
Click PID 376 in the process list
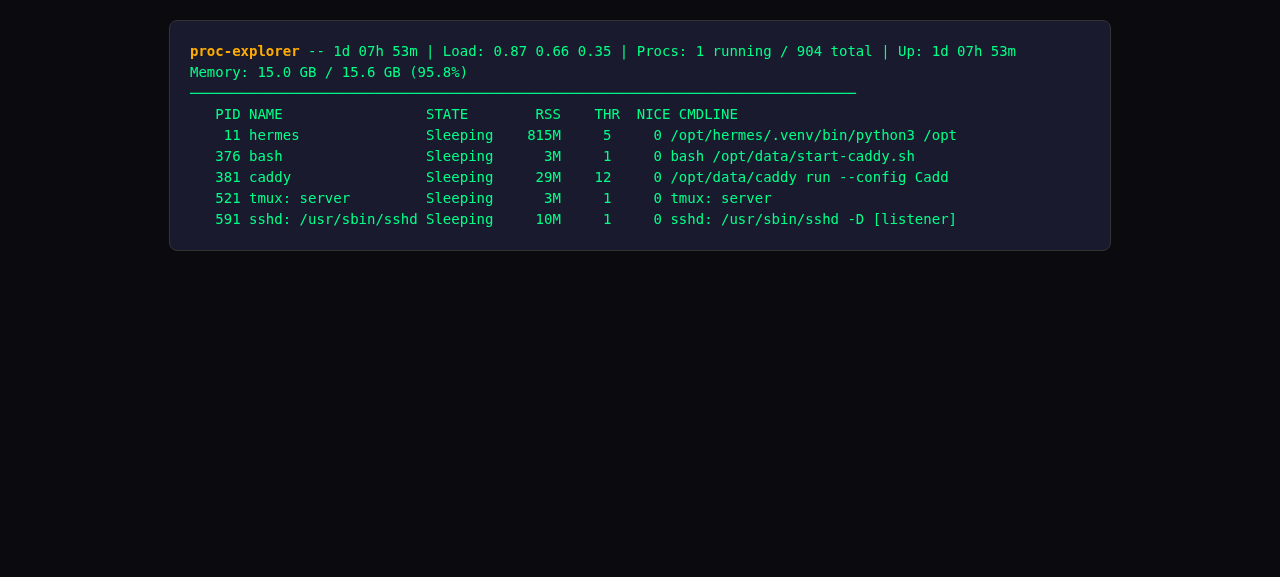(228, 156)
